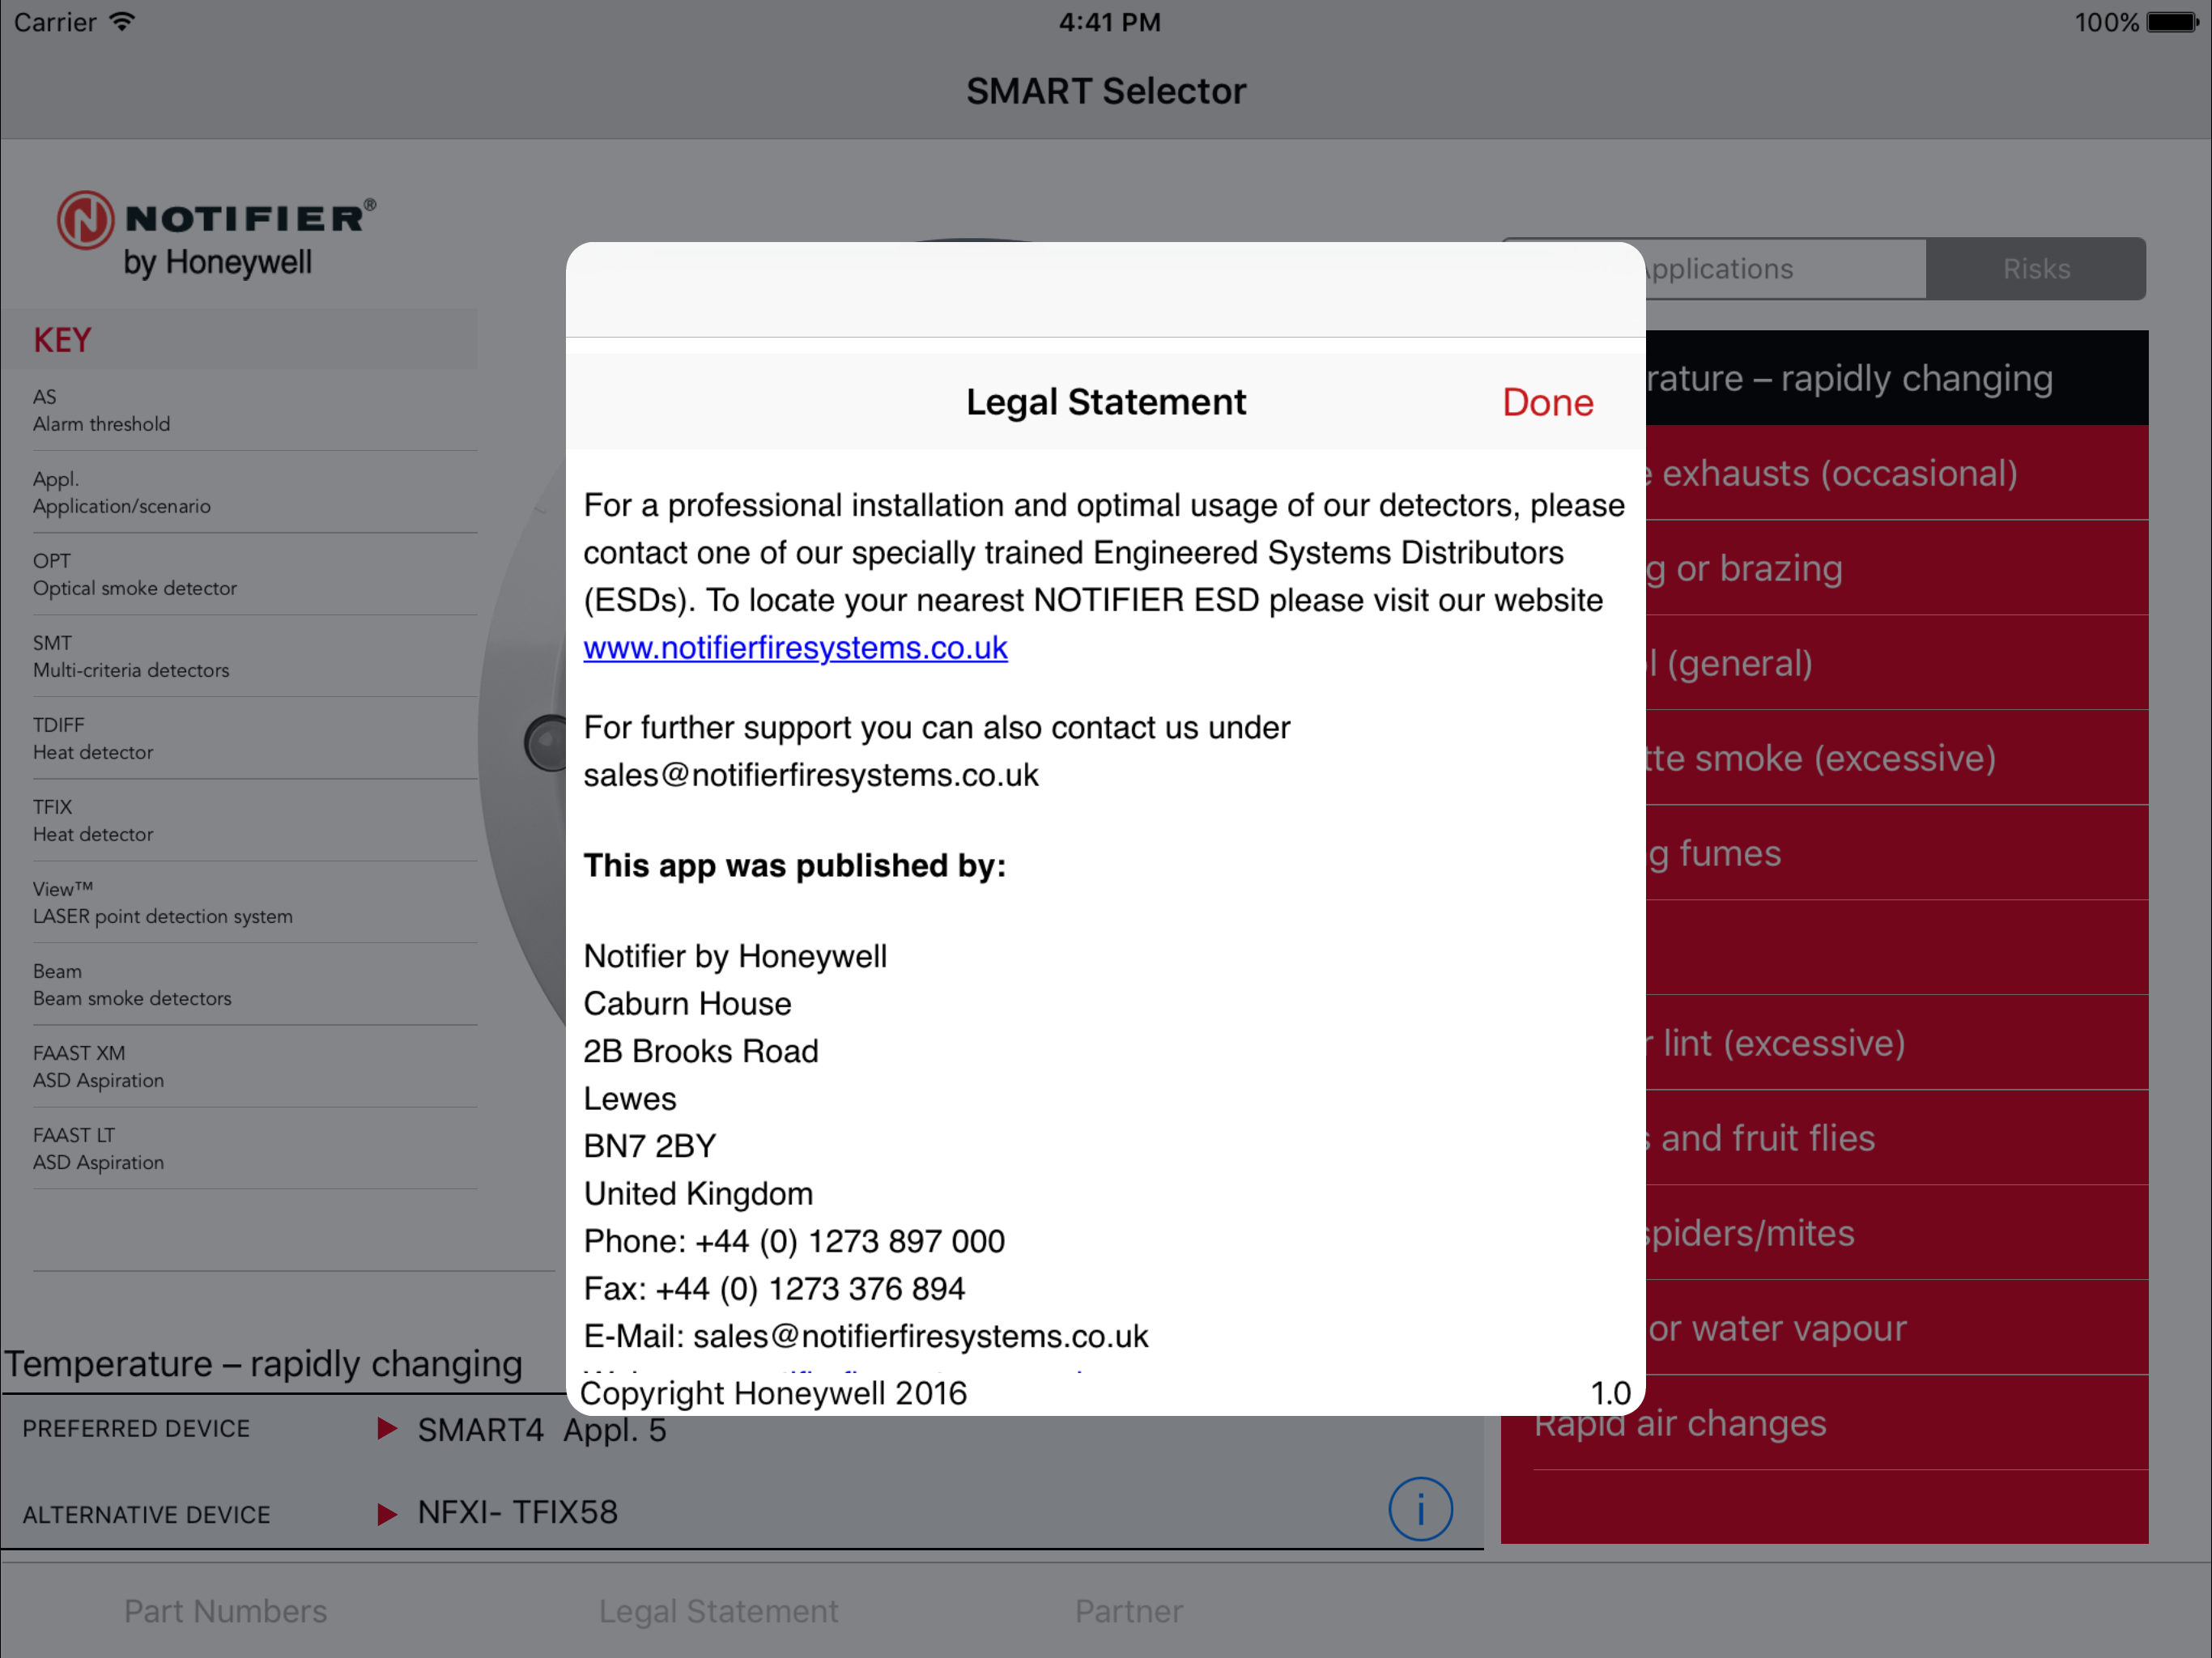
Task: Tap Done to close Legal Statement
Action: coord(1547,403)
